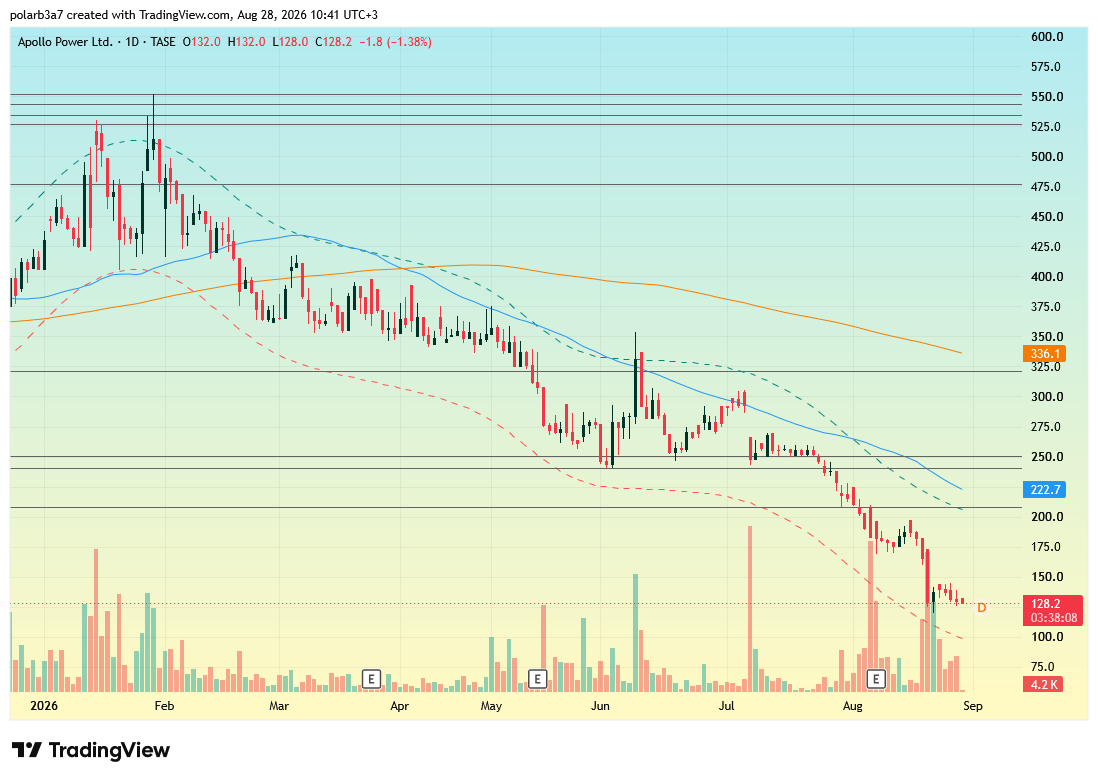
Task: Click the Sep label on time axis
Action: click(973, 706)
